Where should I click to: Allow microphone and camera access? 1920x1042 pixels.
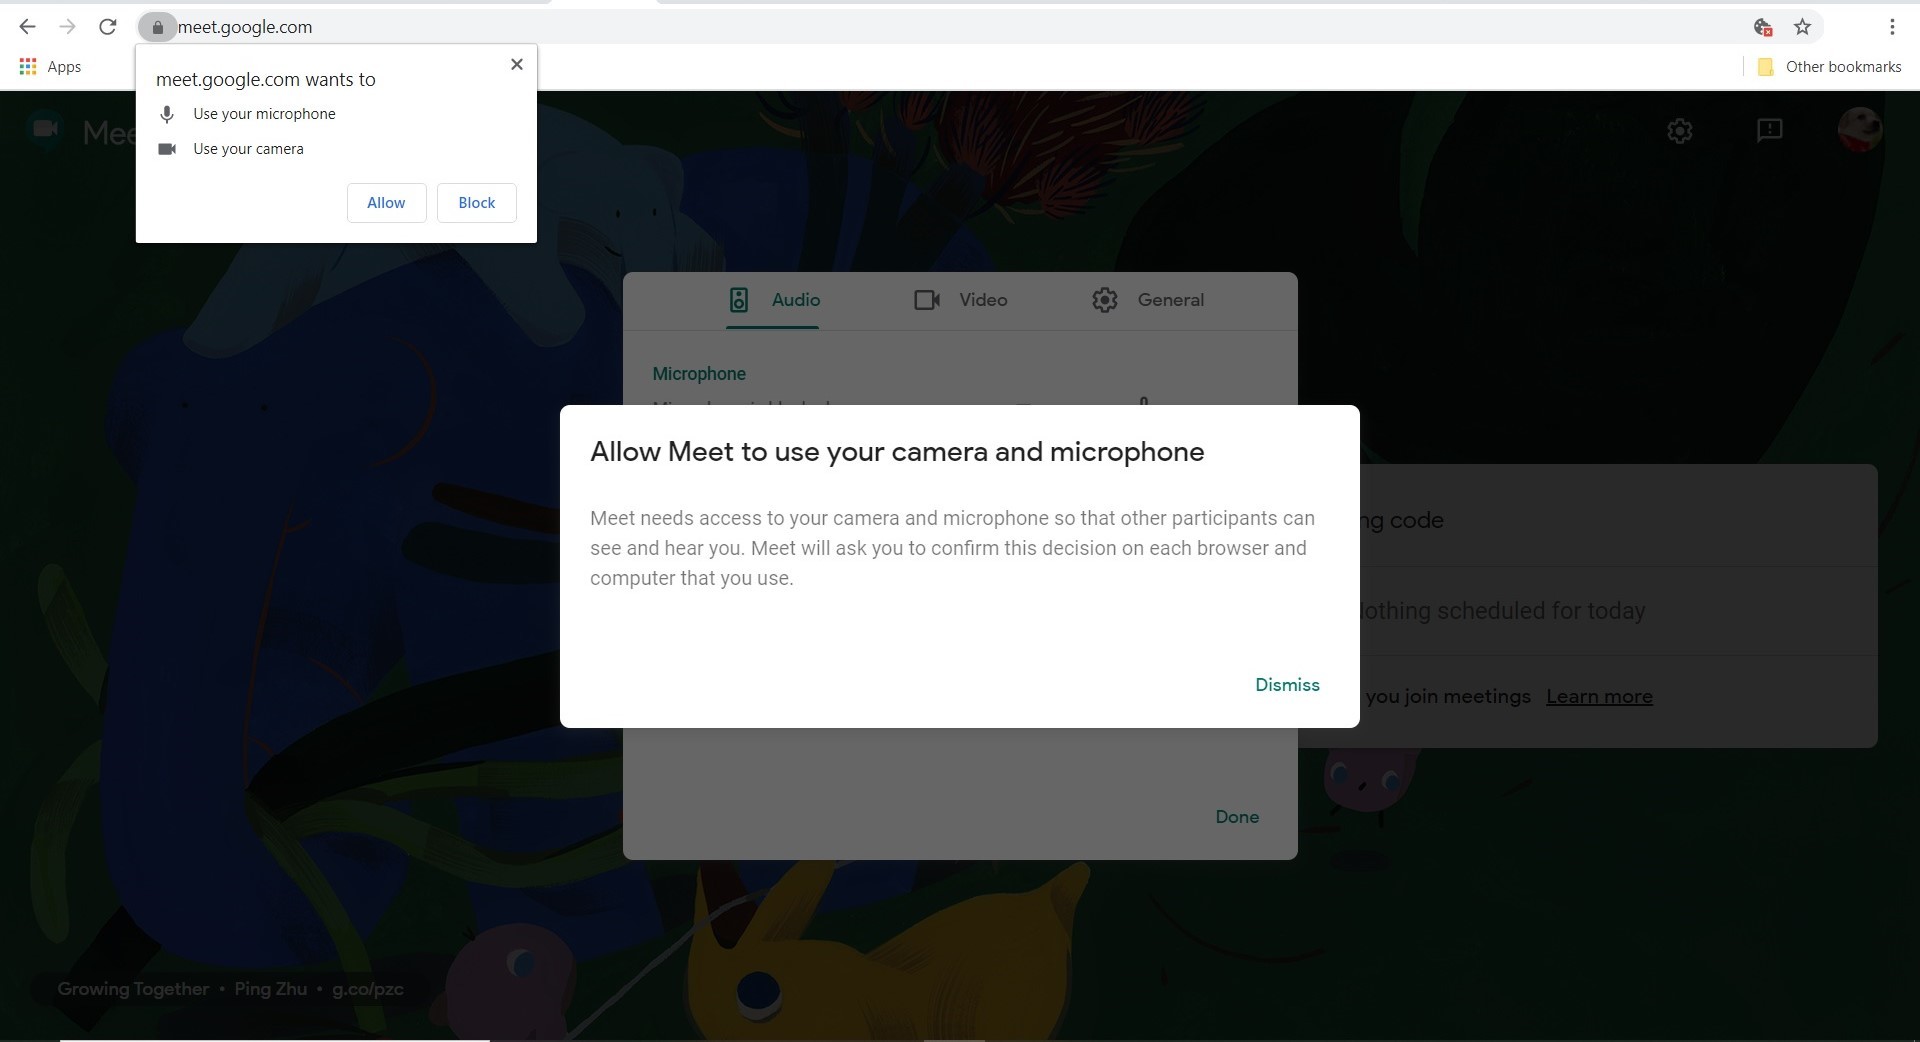(386, 203)
